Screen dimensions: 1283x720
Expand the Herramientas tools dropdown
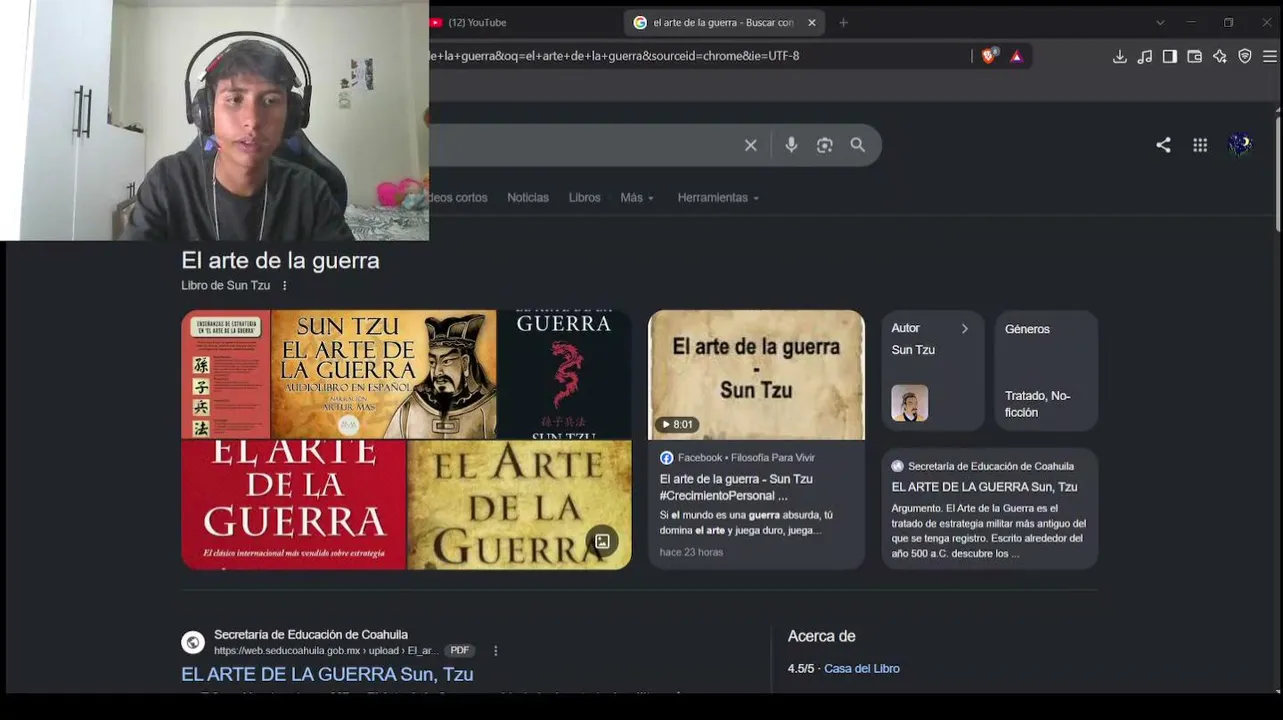point(718,198)
